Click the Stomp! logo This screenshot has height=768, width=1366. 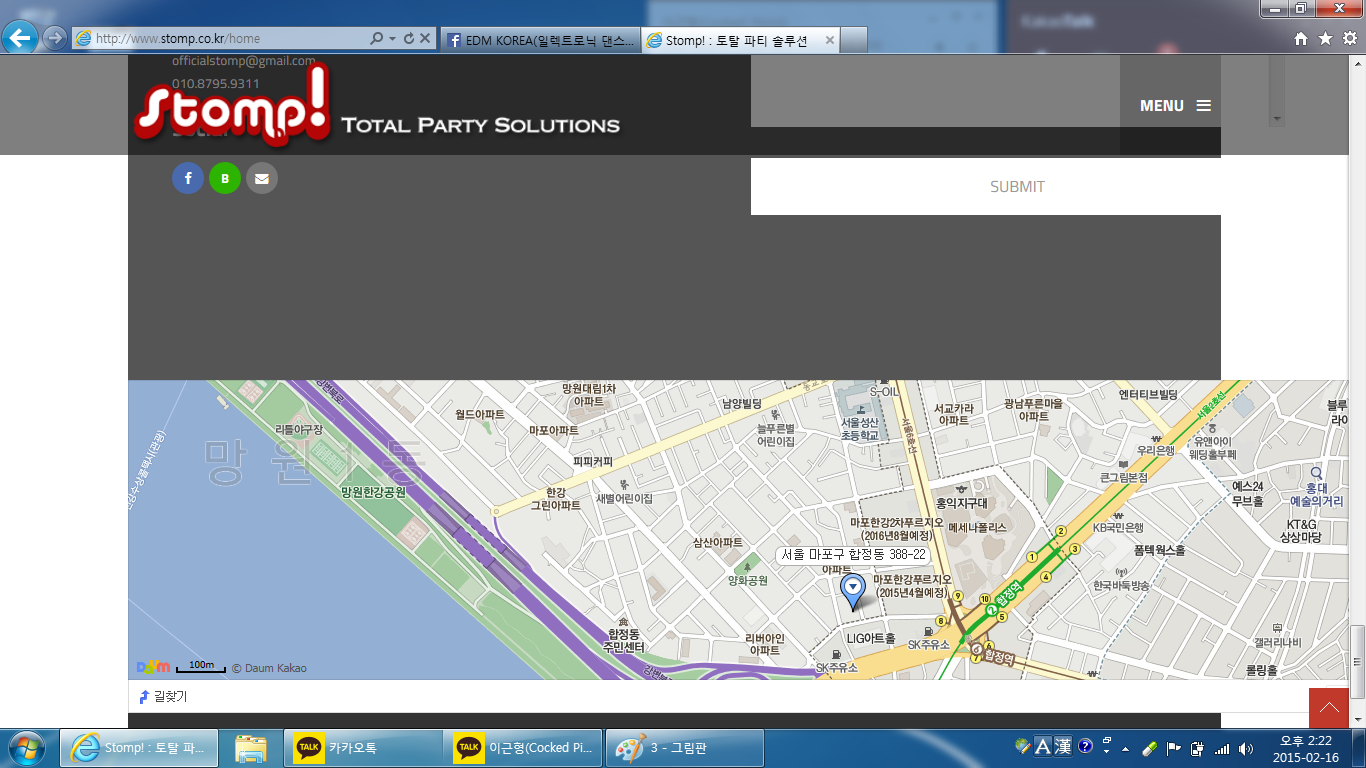232,104
